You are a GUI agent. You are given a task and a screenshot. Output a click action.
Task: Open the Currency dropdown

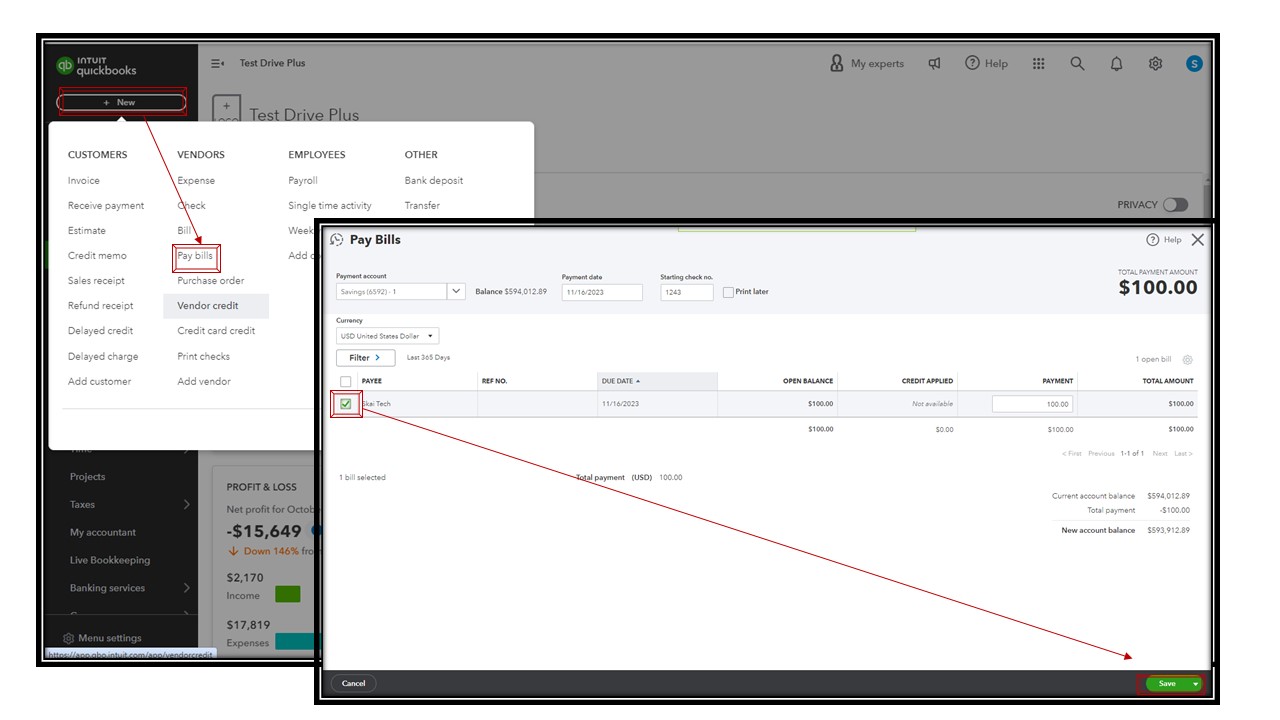pos(387,336)
